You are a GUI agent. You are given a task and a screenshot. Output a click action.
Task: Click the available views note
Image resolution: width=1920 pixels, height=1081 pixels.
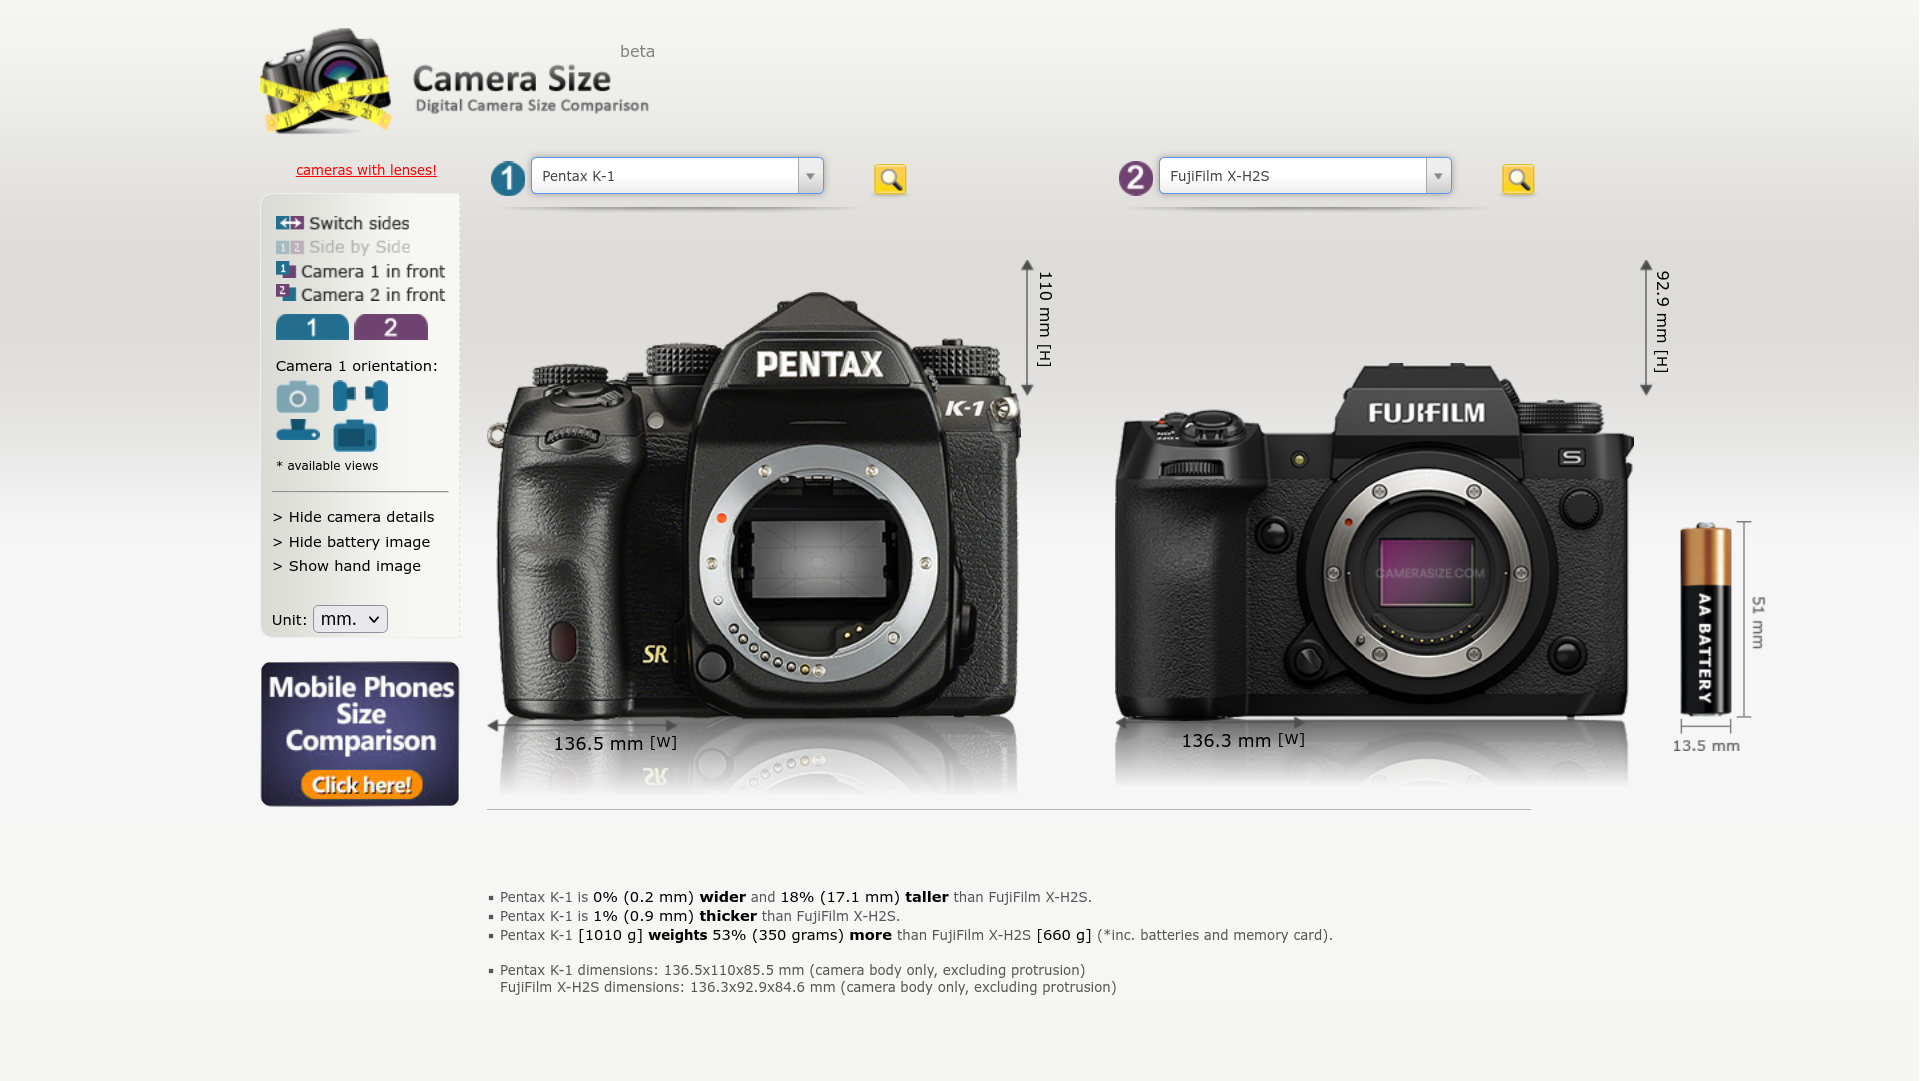pyautogui.click(x=327, y=466)
